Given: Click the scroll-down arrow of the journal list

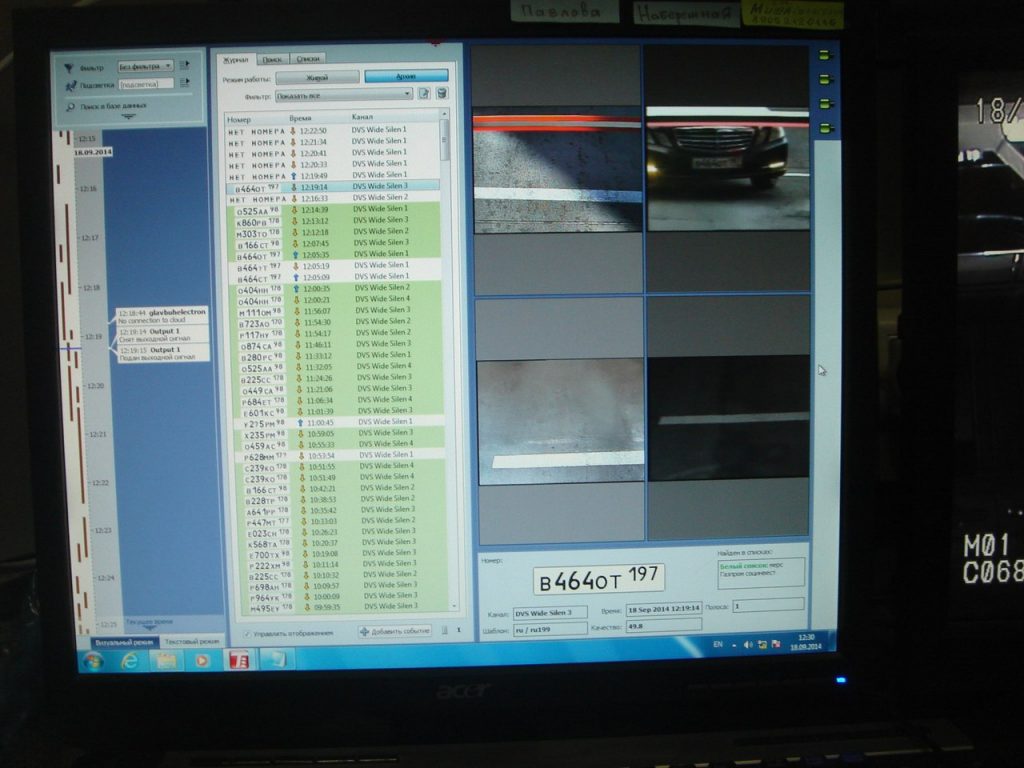Looking at the screenshot, I should [x=454, y=607].
